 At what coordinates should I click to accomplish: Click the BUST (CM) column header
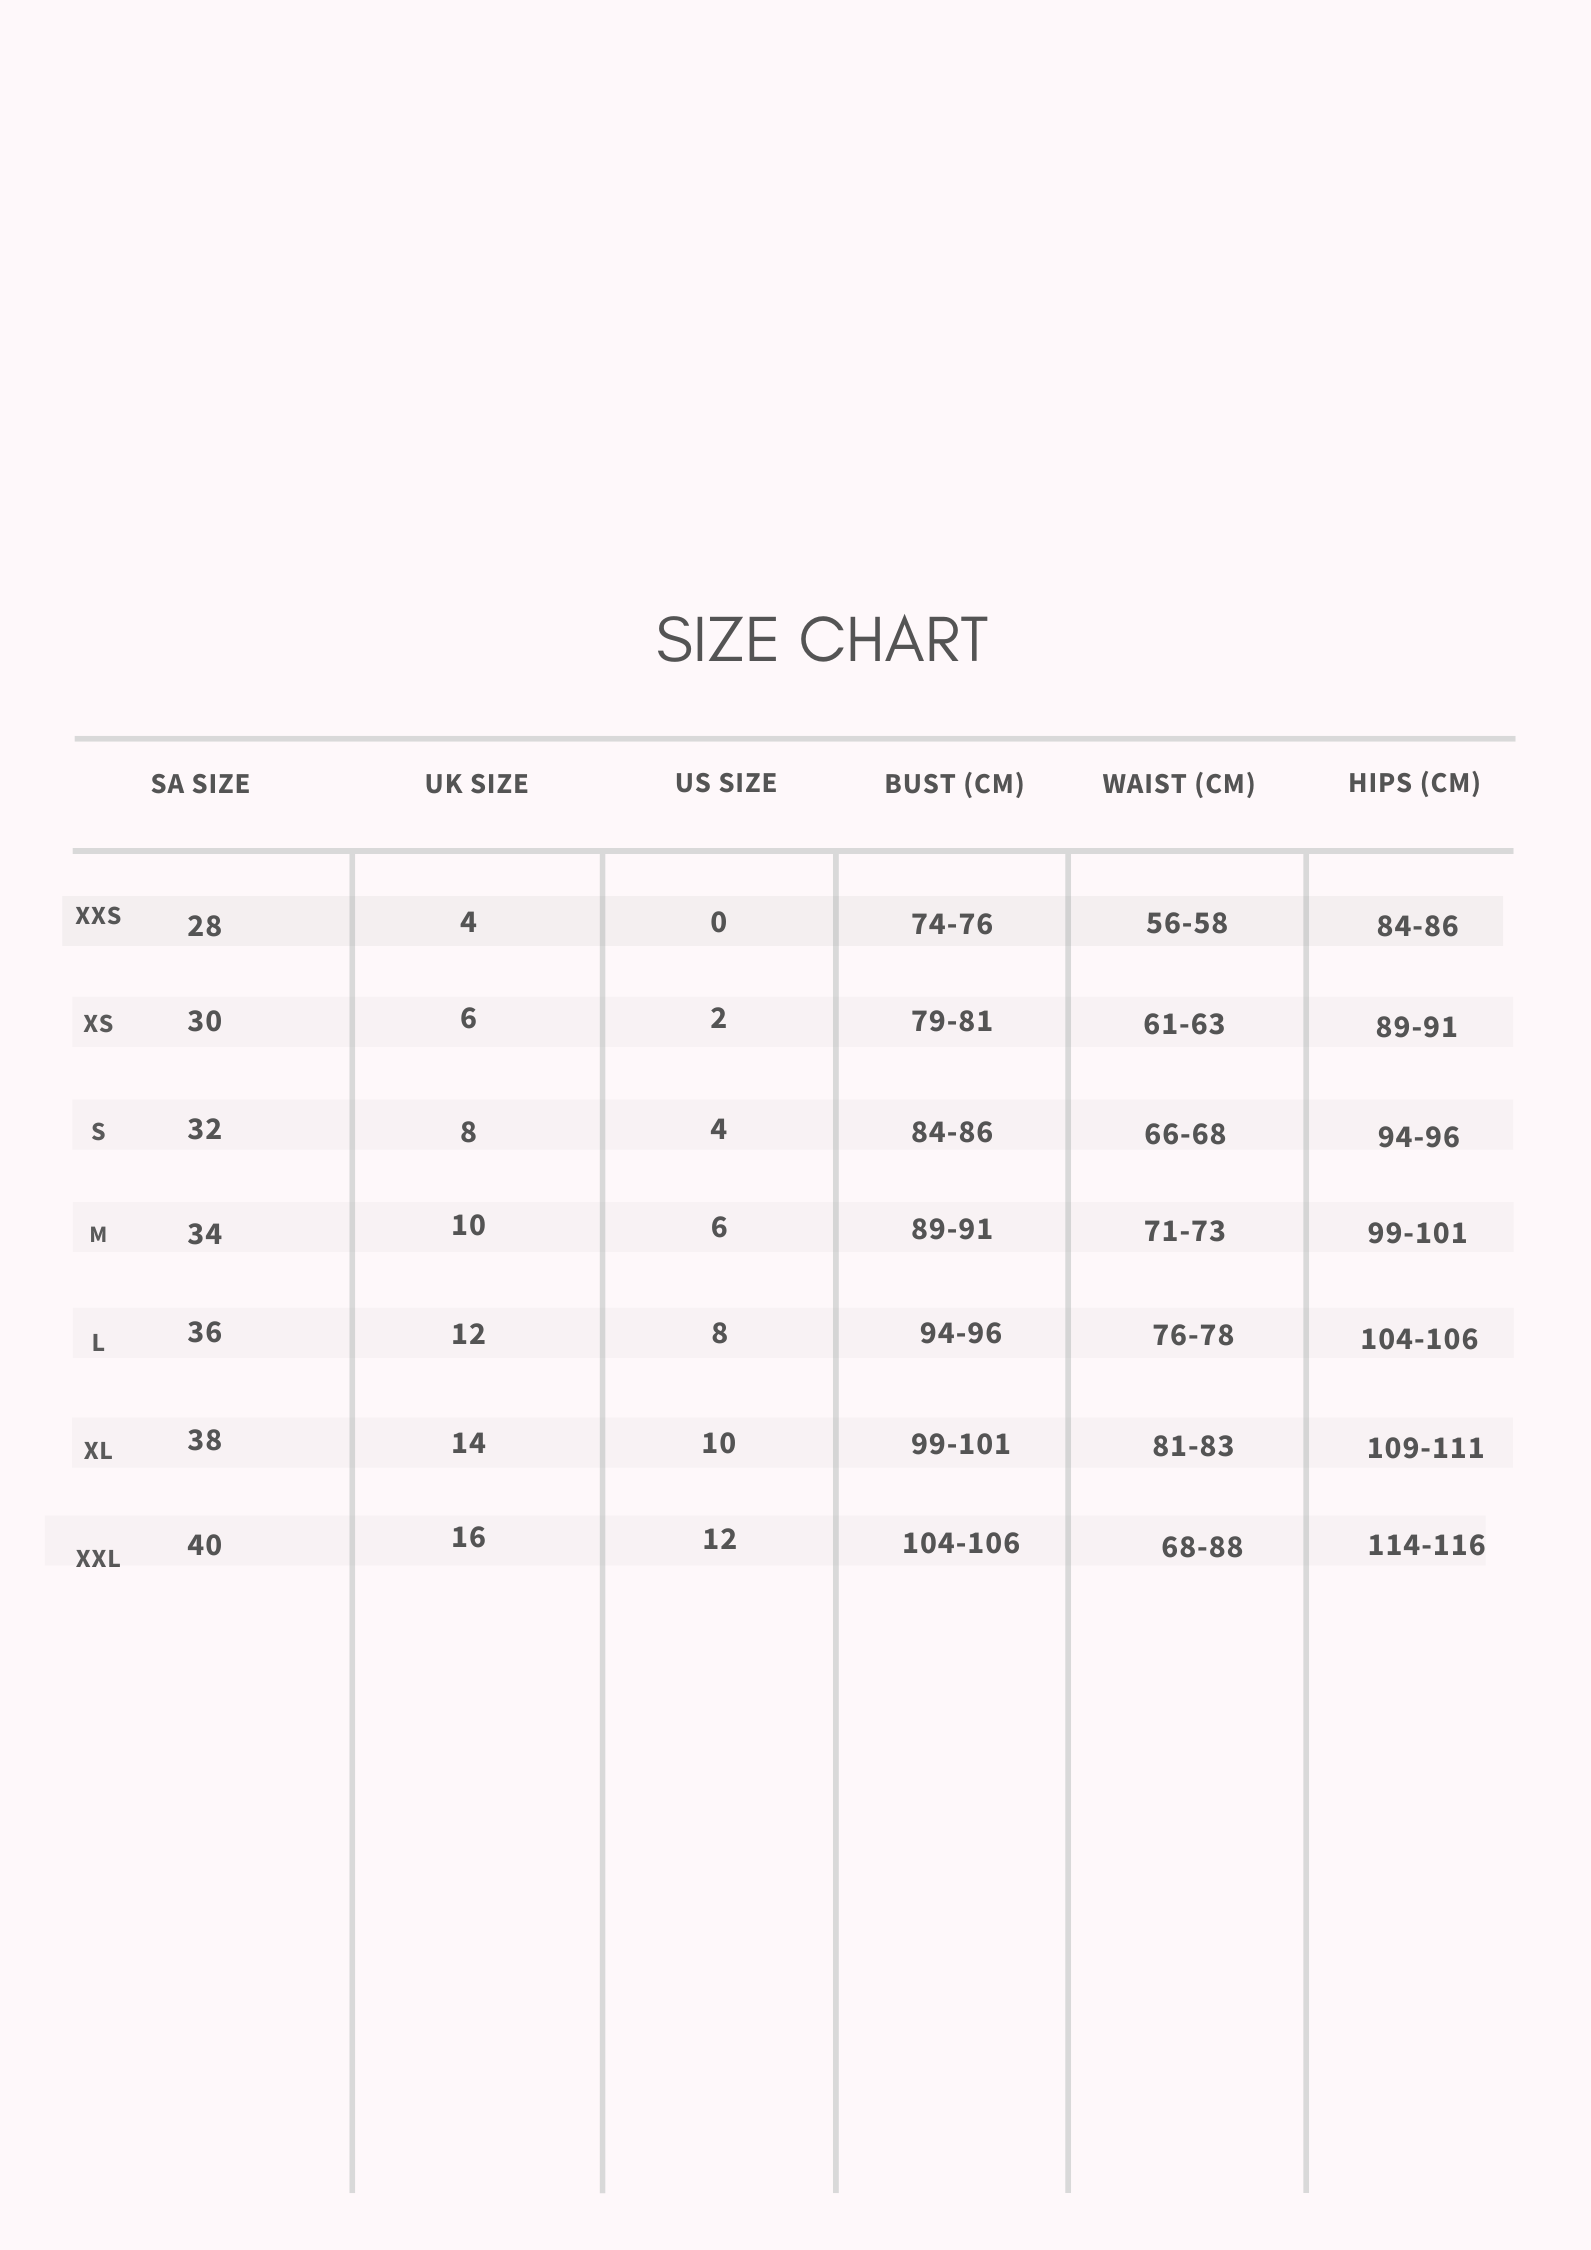(954, 784)
